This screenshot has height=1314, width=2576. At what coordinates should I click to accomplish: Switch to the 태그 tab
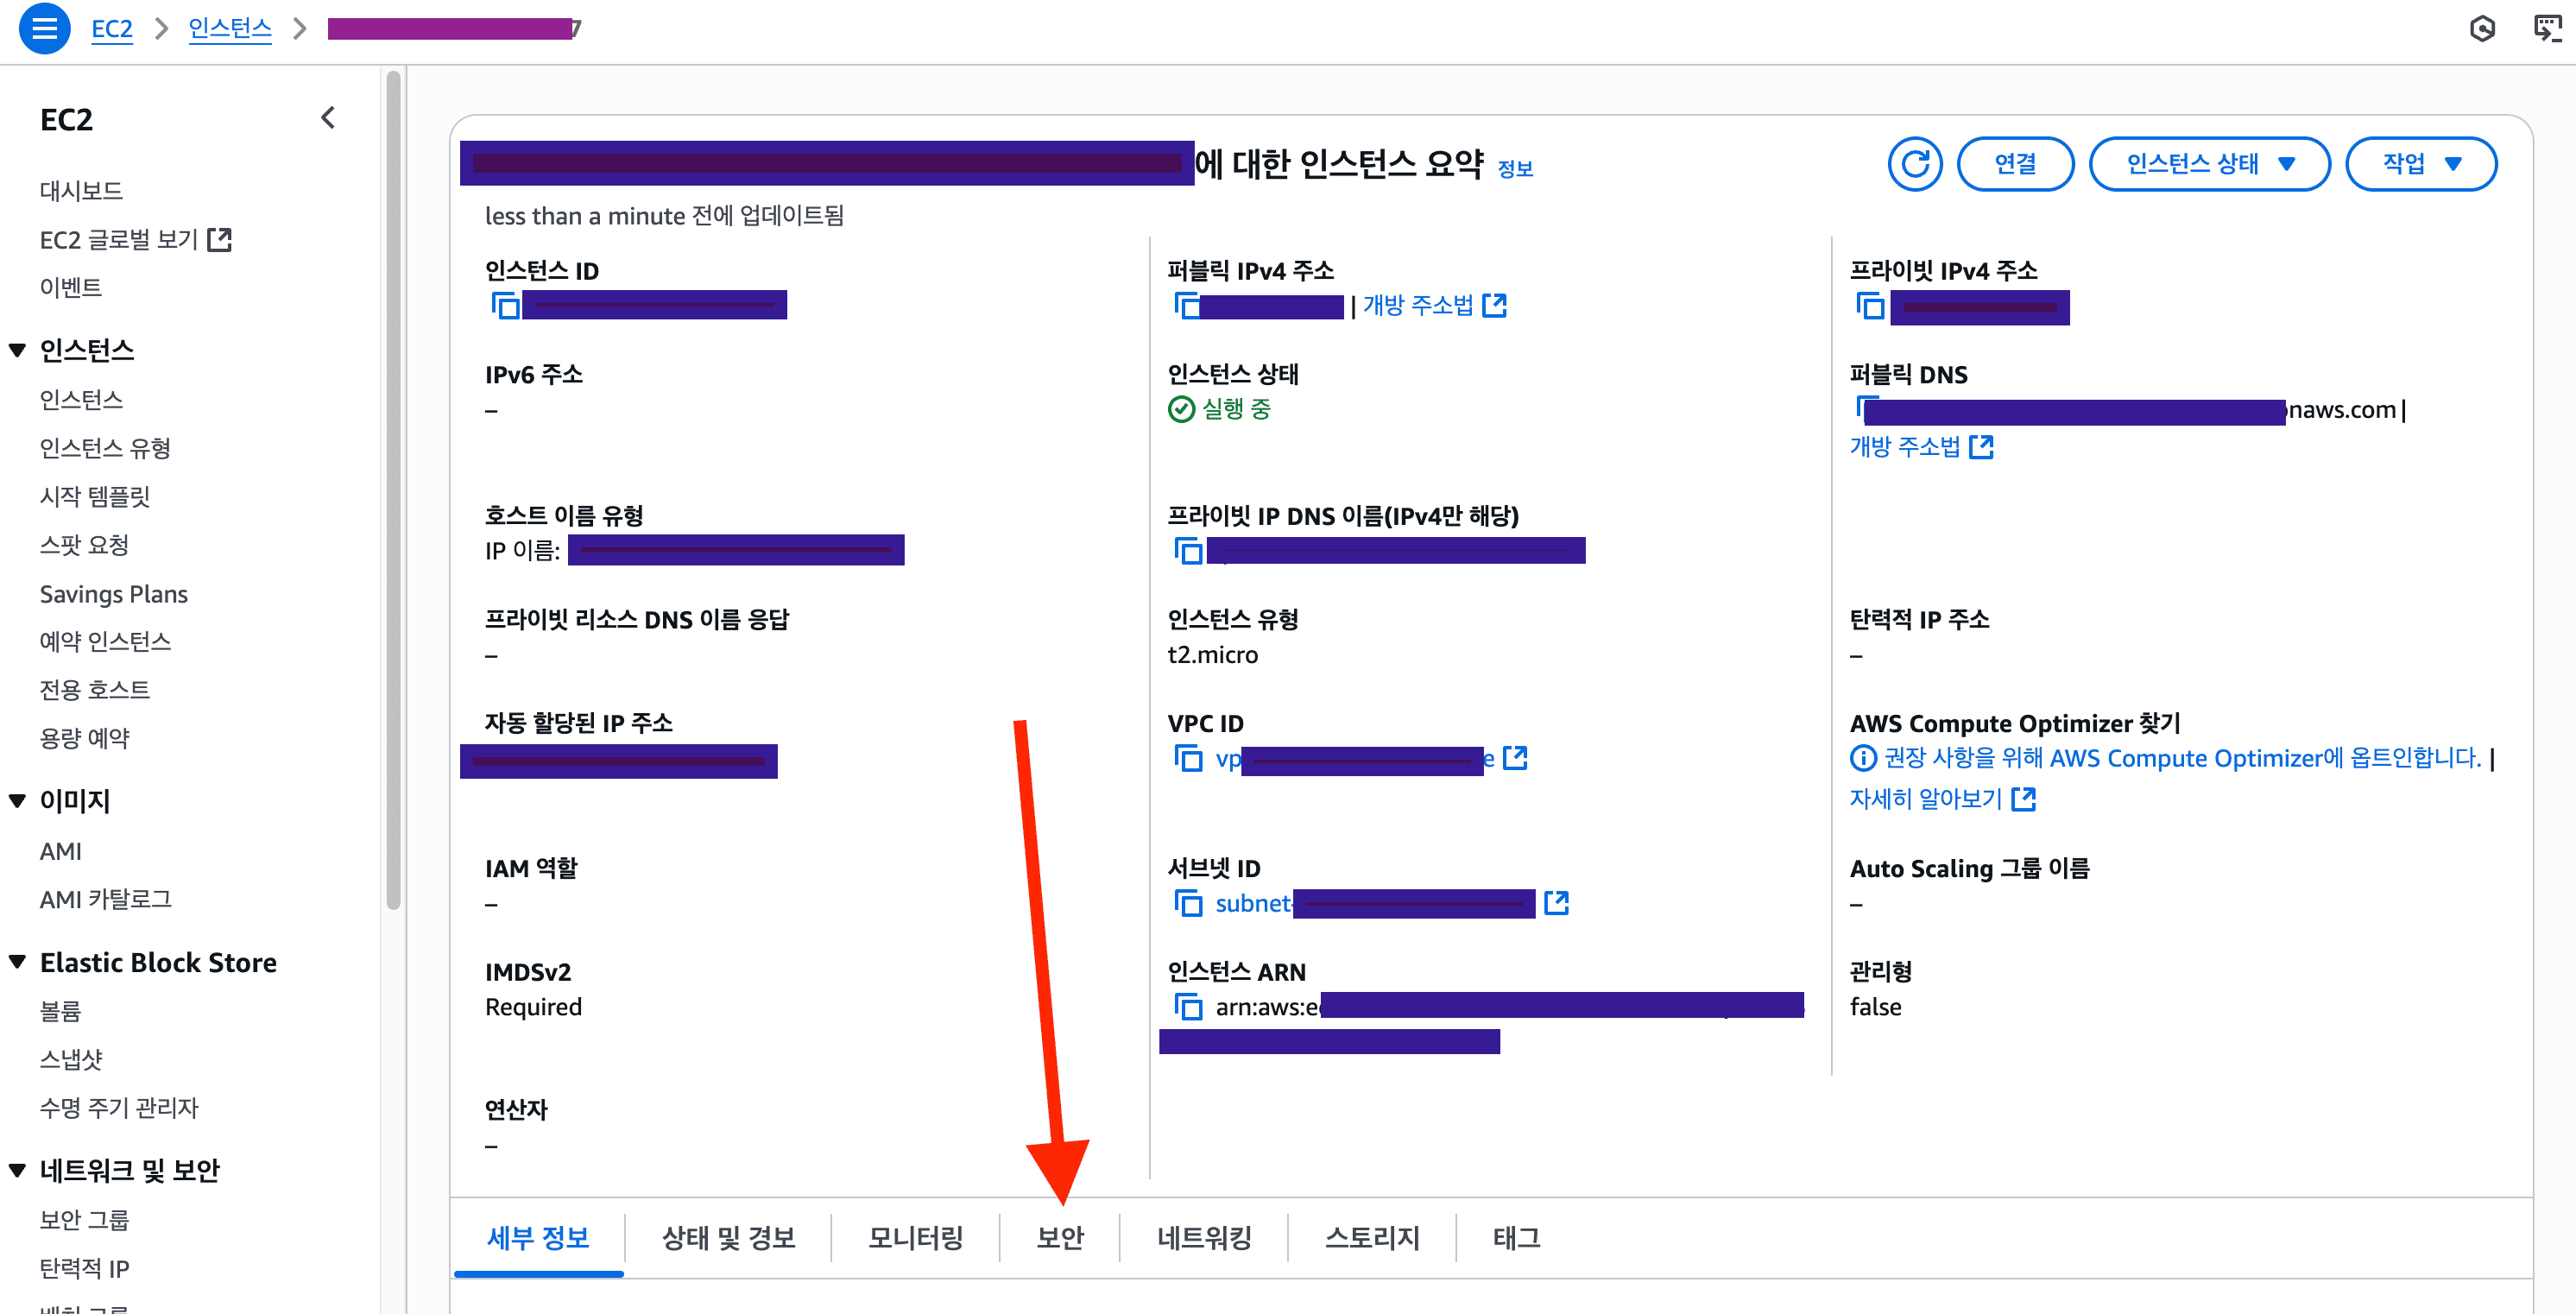click(x=1516, y=1238)
